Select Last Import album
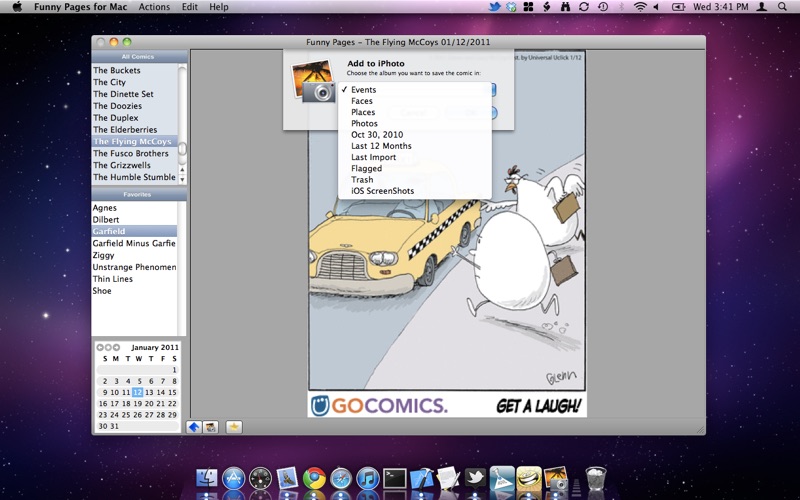800x500 pixels. pyautogui.click(x=415, y=157)
